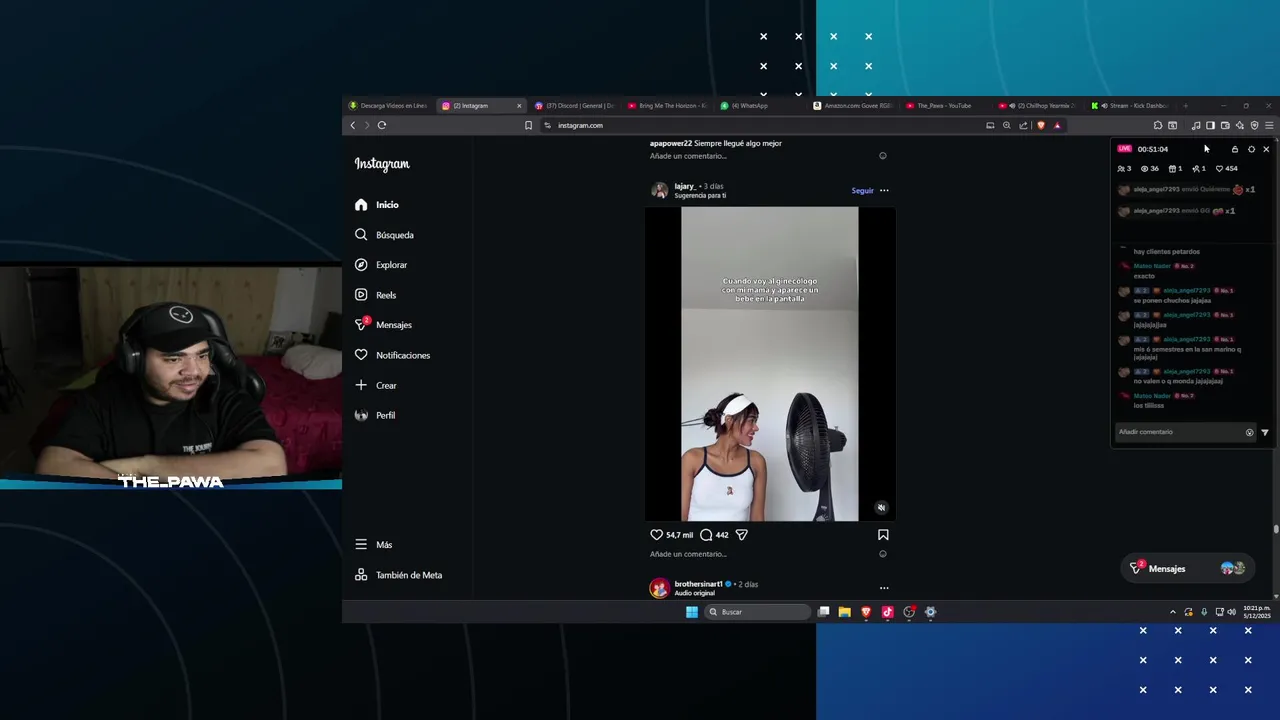The image size is (1280, 720).
Task: Open lajary_ post options menu
Action: point(884,191)
